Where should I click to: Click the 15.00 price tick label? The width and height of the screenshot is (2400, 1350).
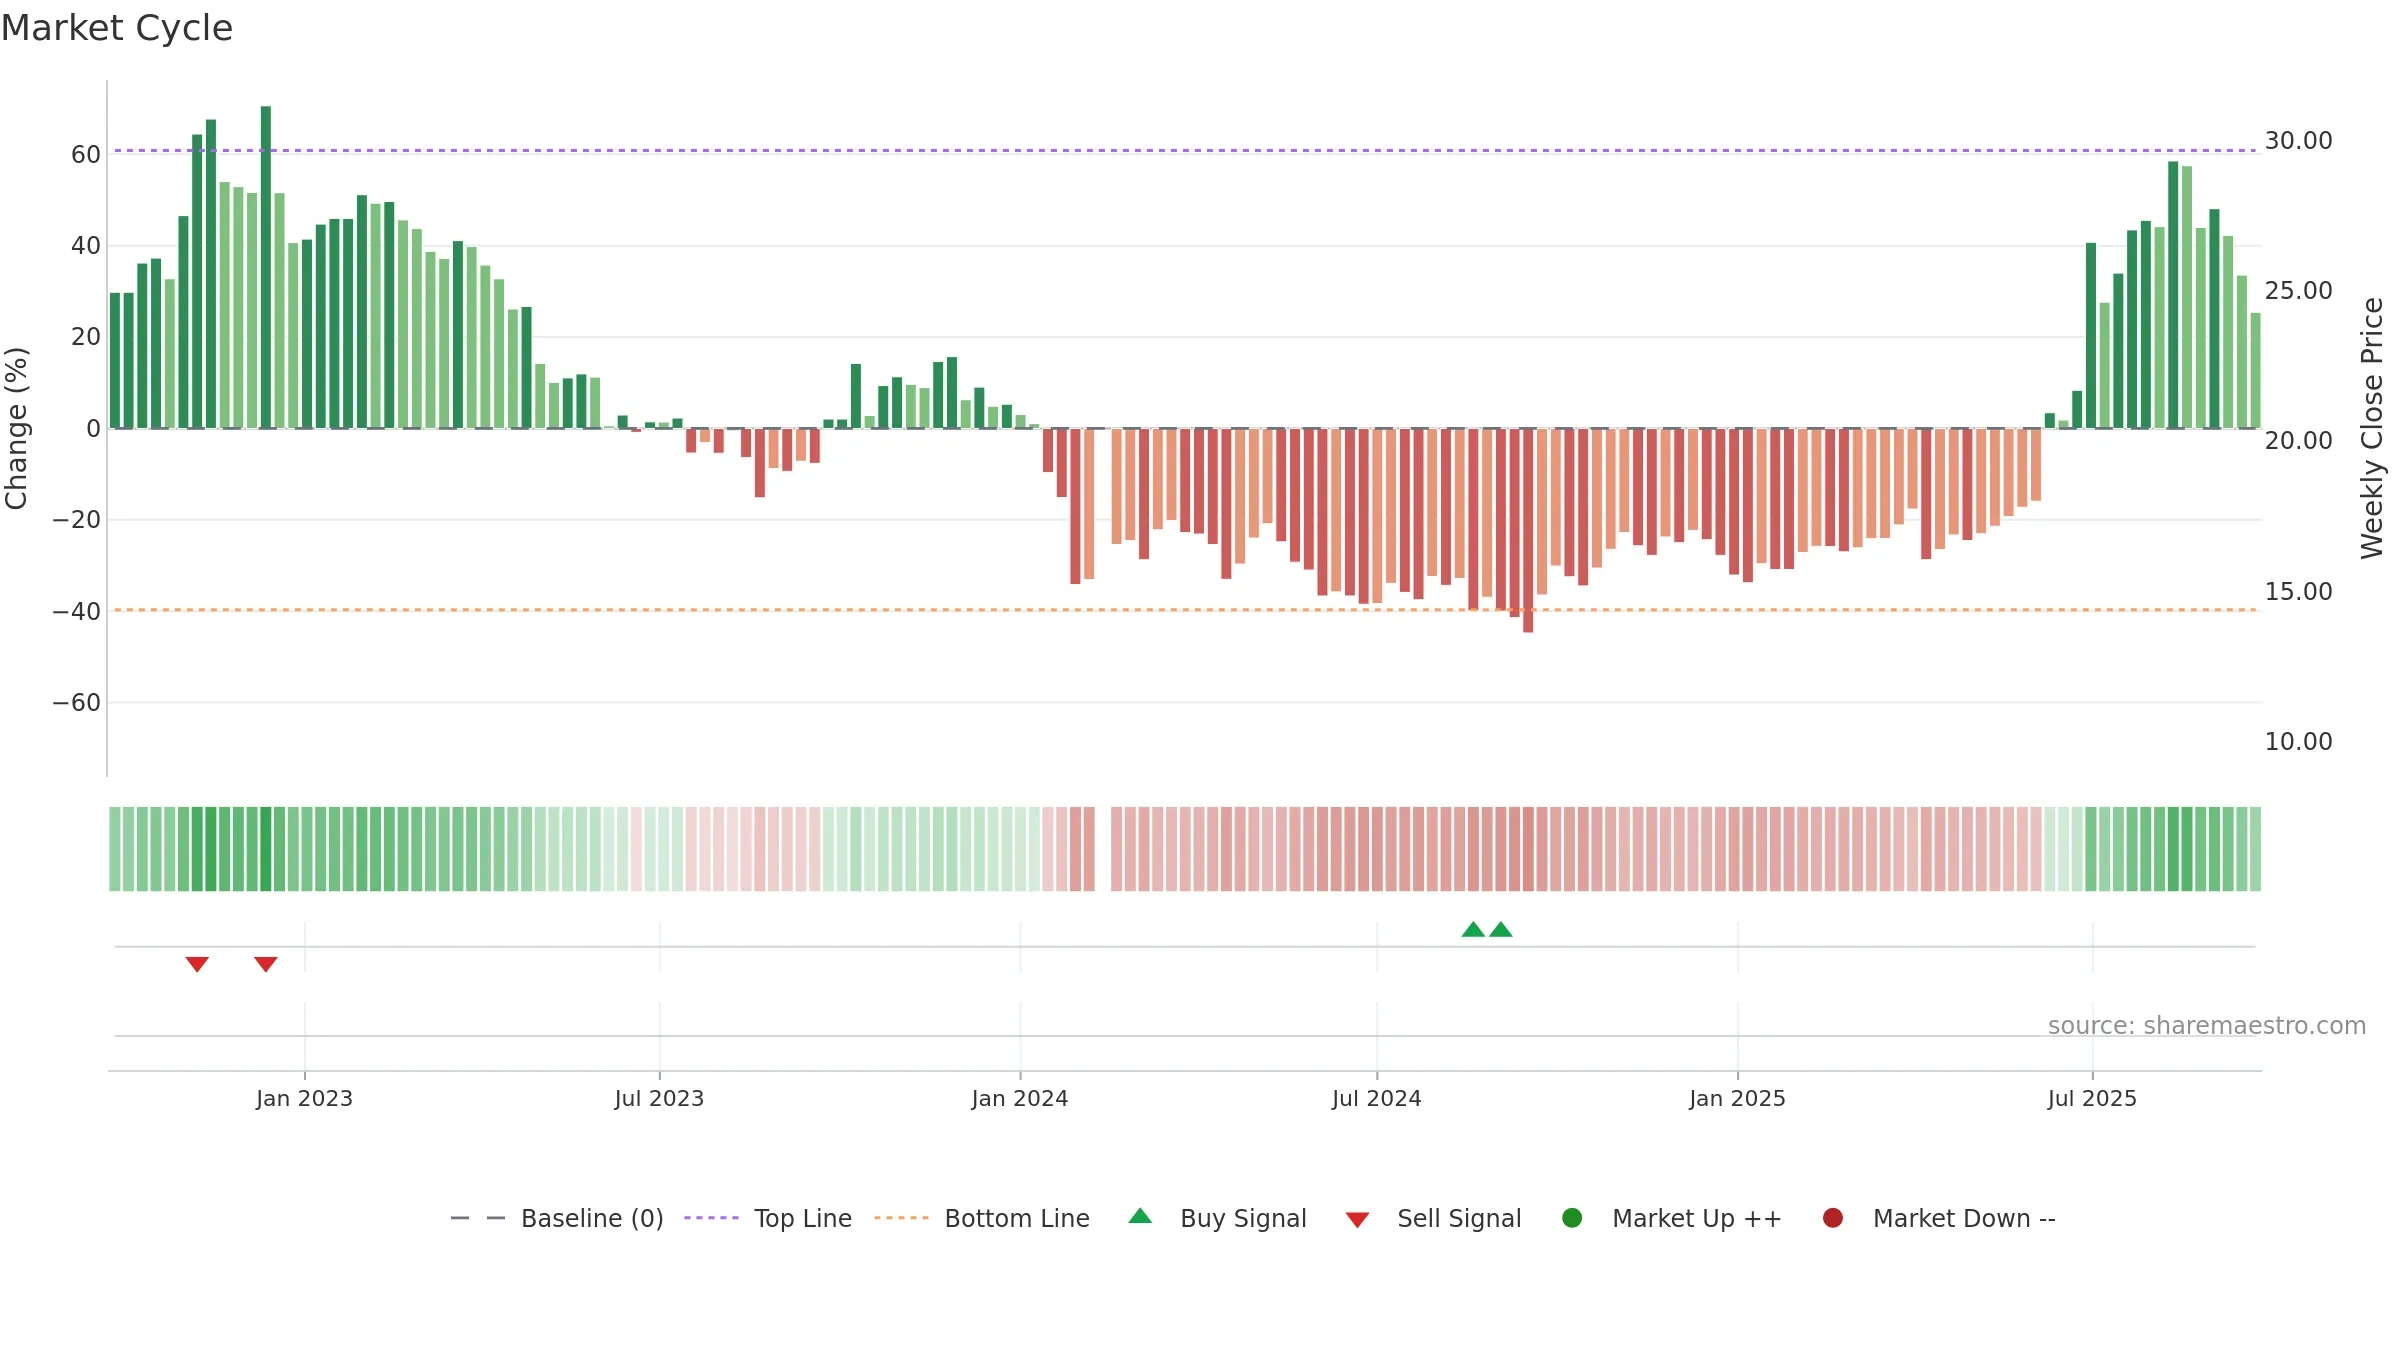pyautogui.click(x=2298, y=592)
